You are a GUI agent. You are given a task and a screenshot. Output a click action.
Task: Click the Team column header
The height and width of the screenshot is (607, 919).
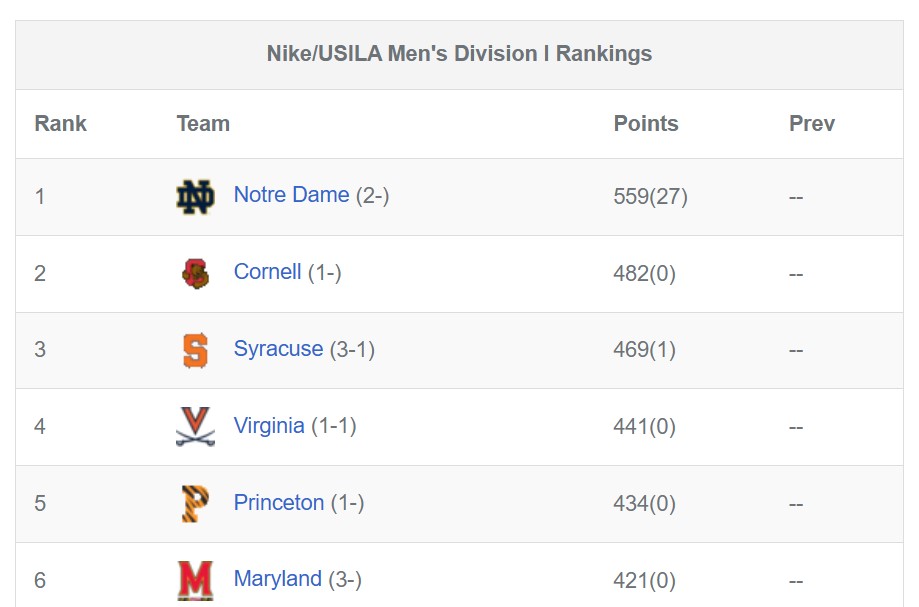pos(203,124)
